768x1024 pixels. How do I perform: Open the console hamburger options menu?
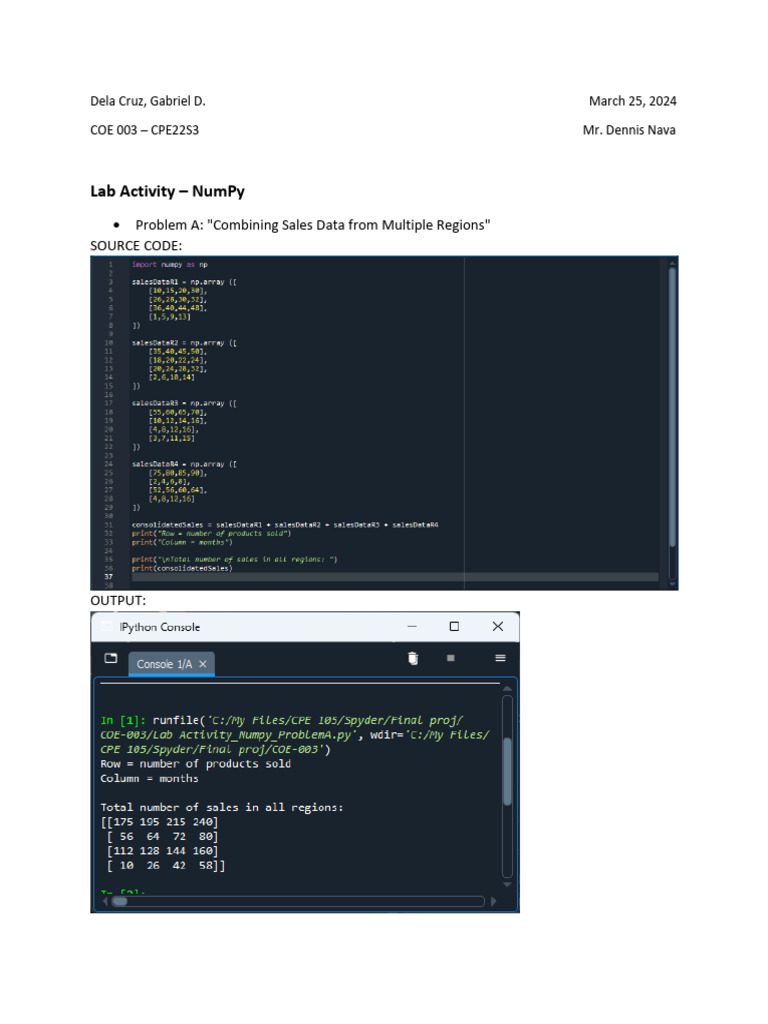point(500,658)
